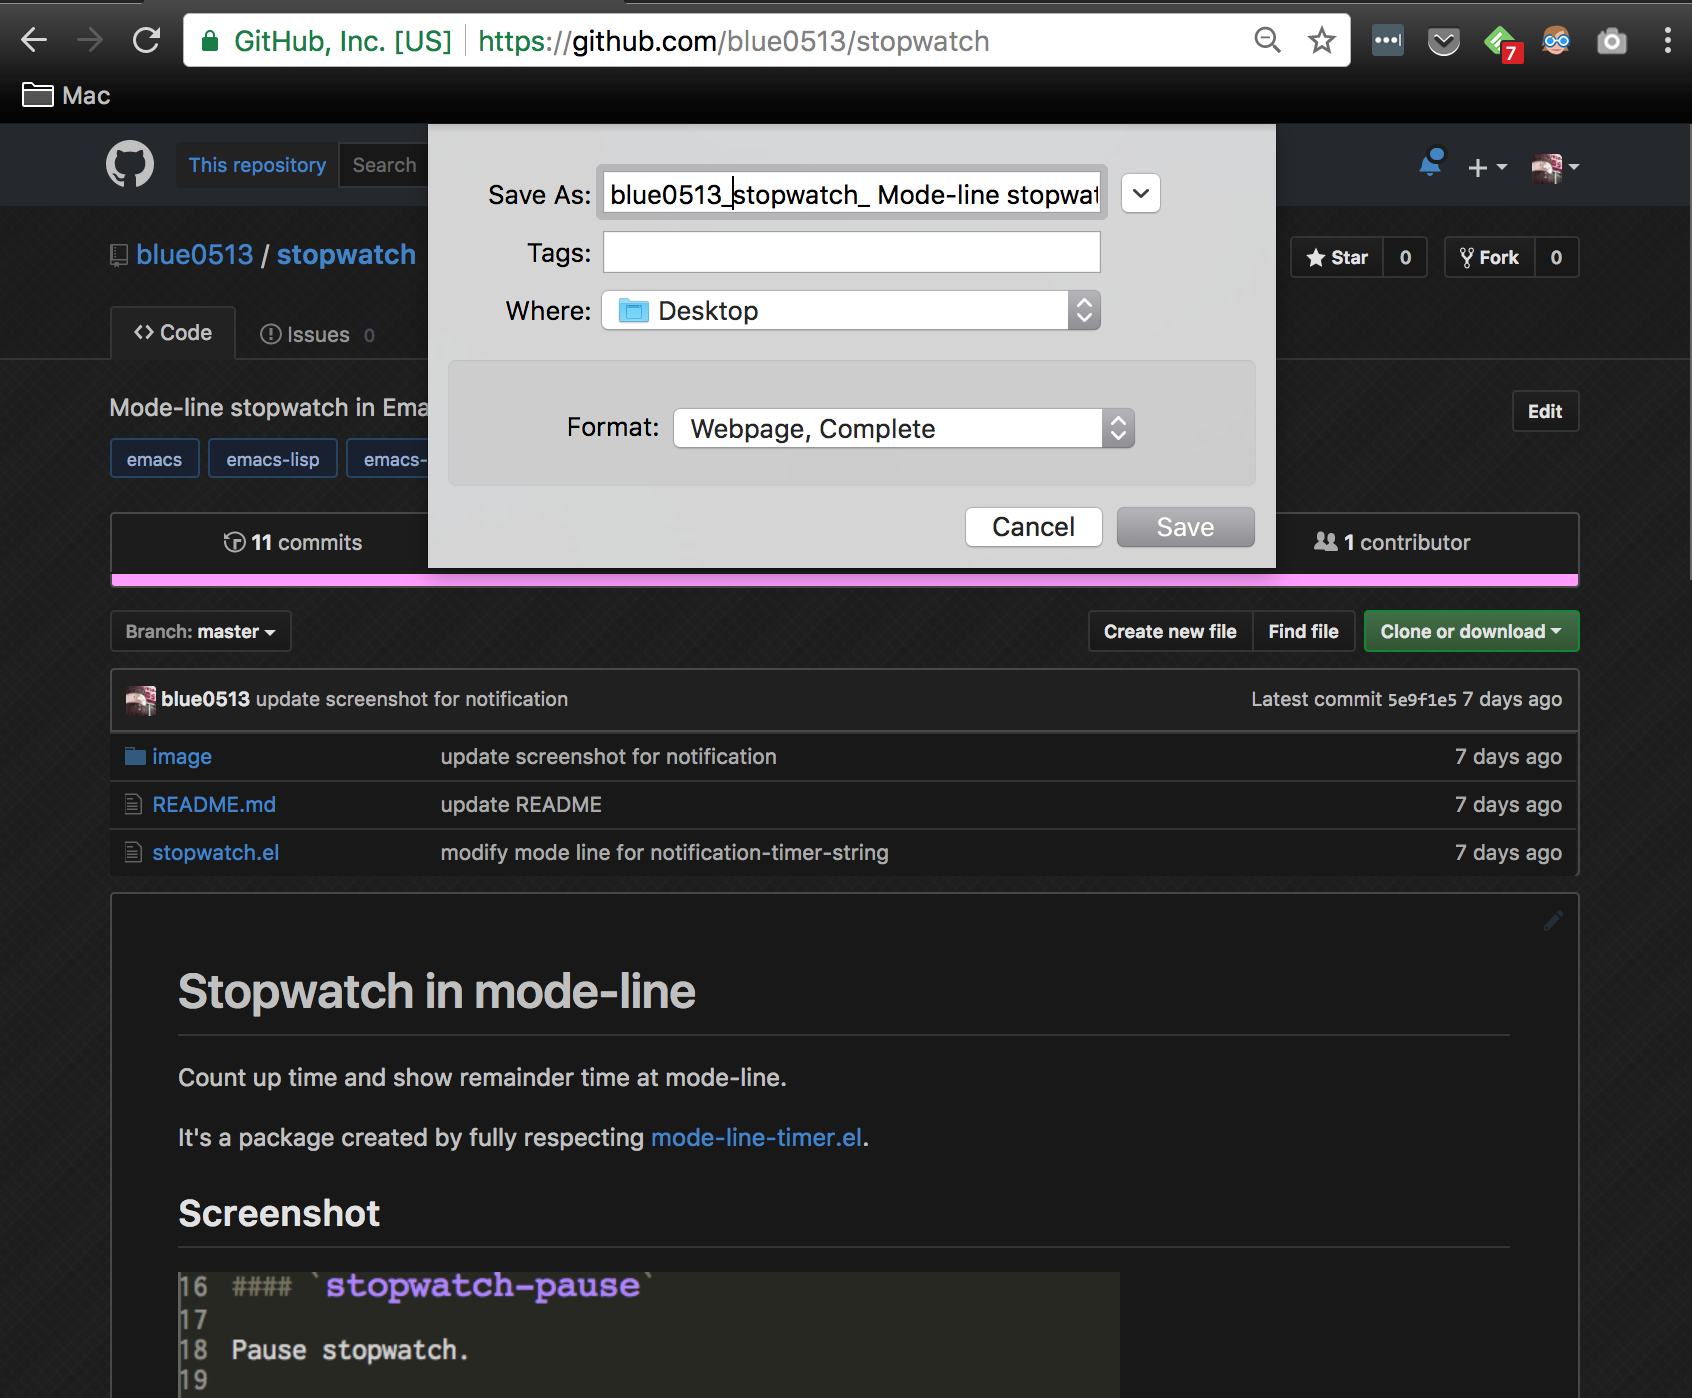Switch to the Issues tab

click(x=316, y=333)
